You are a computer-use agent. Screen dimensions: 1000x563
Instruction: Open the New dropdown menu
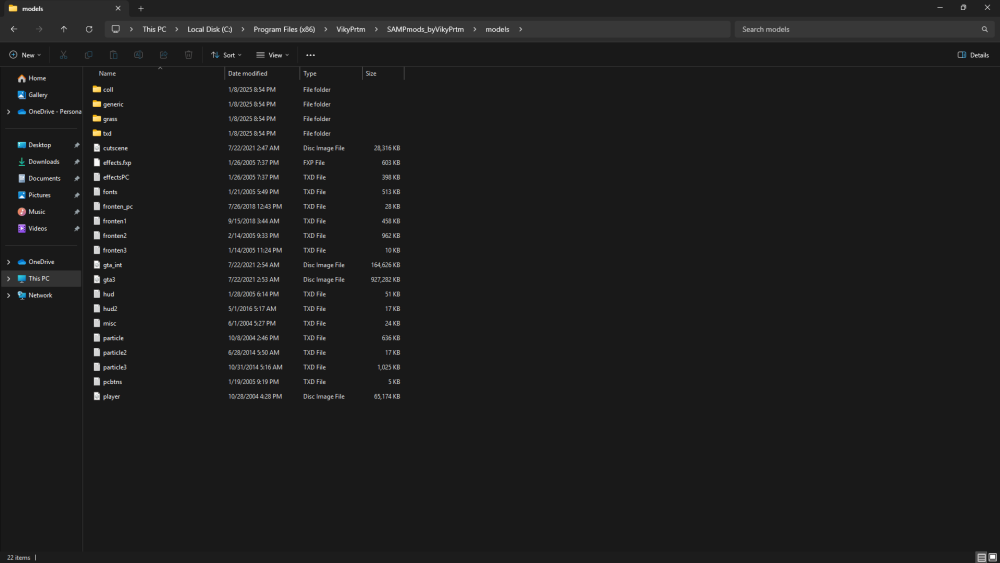click(25, 55)
